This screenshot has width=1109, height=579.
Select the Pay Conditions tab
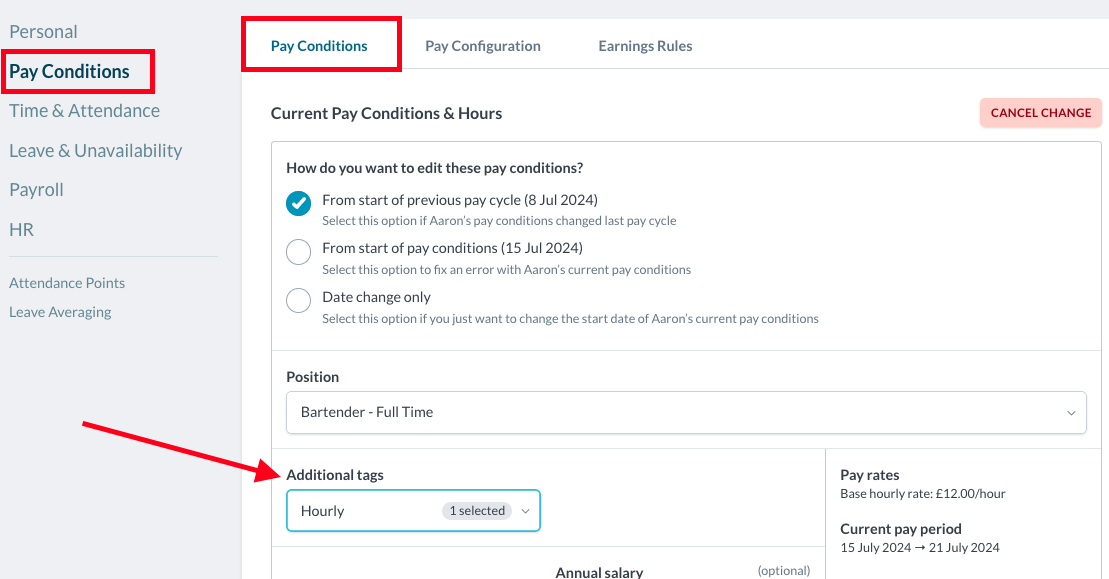319,46
